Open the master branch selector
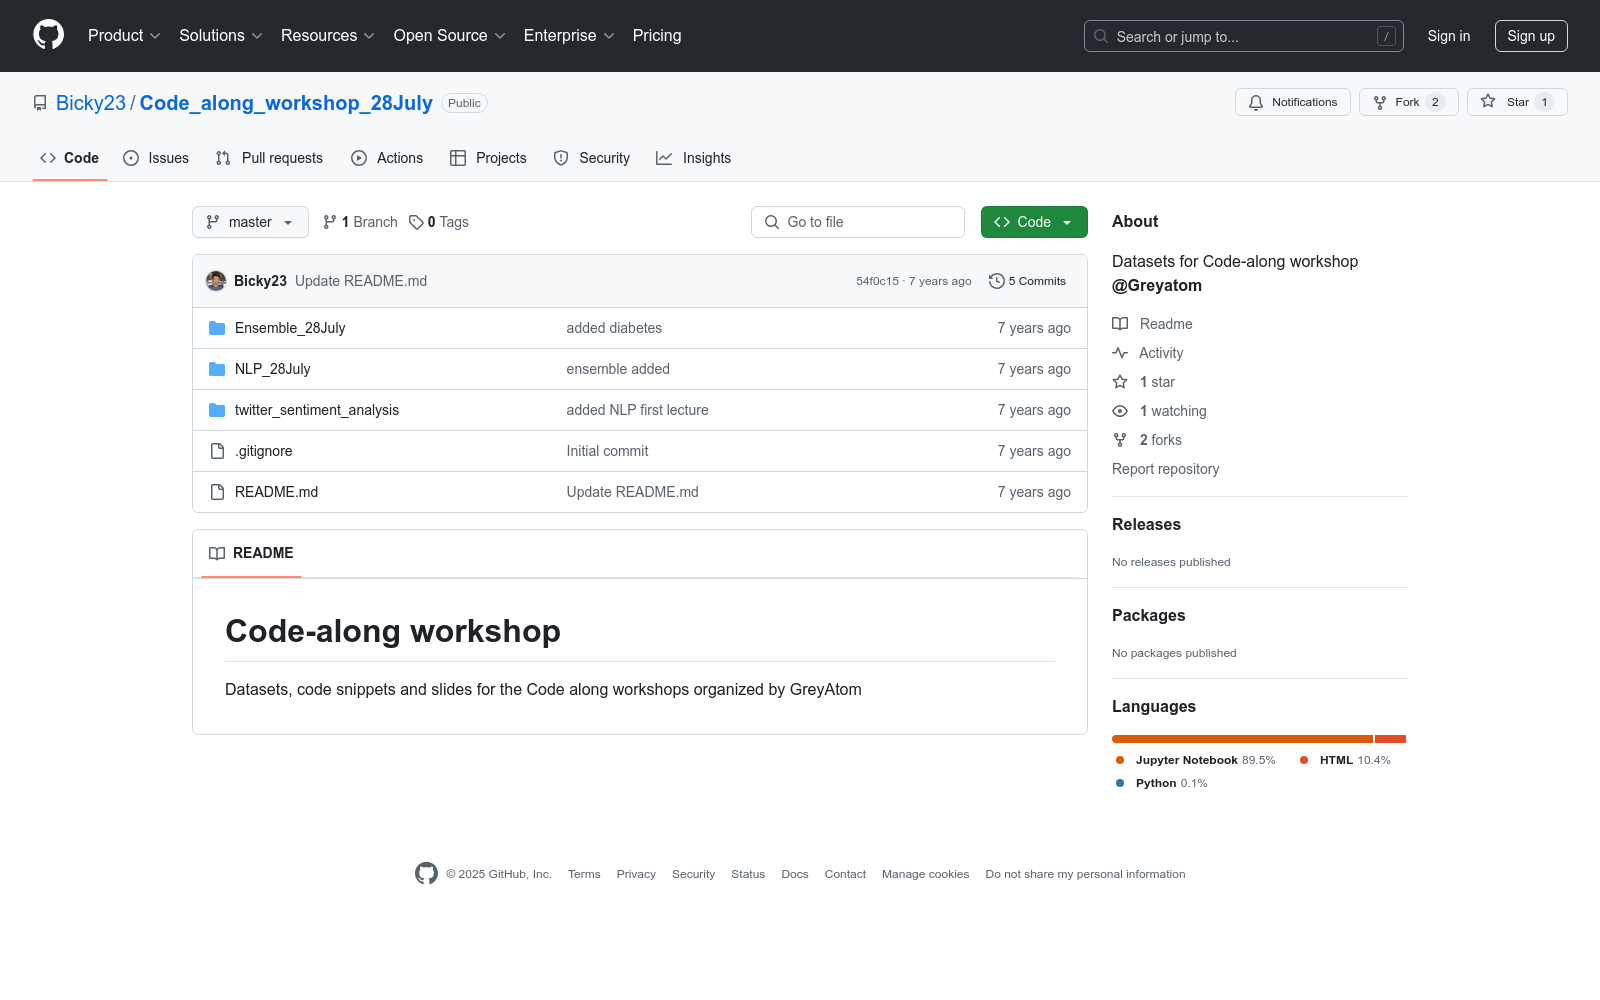The width and height of the screenshot is (1600, 1000). 250,222
